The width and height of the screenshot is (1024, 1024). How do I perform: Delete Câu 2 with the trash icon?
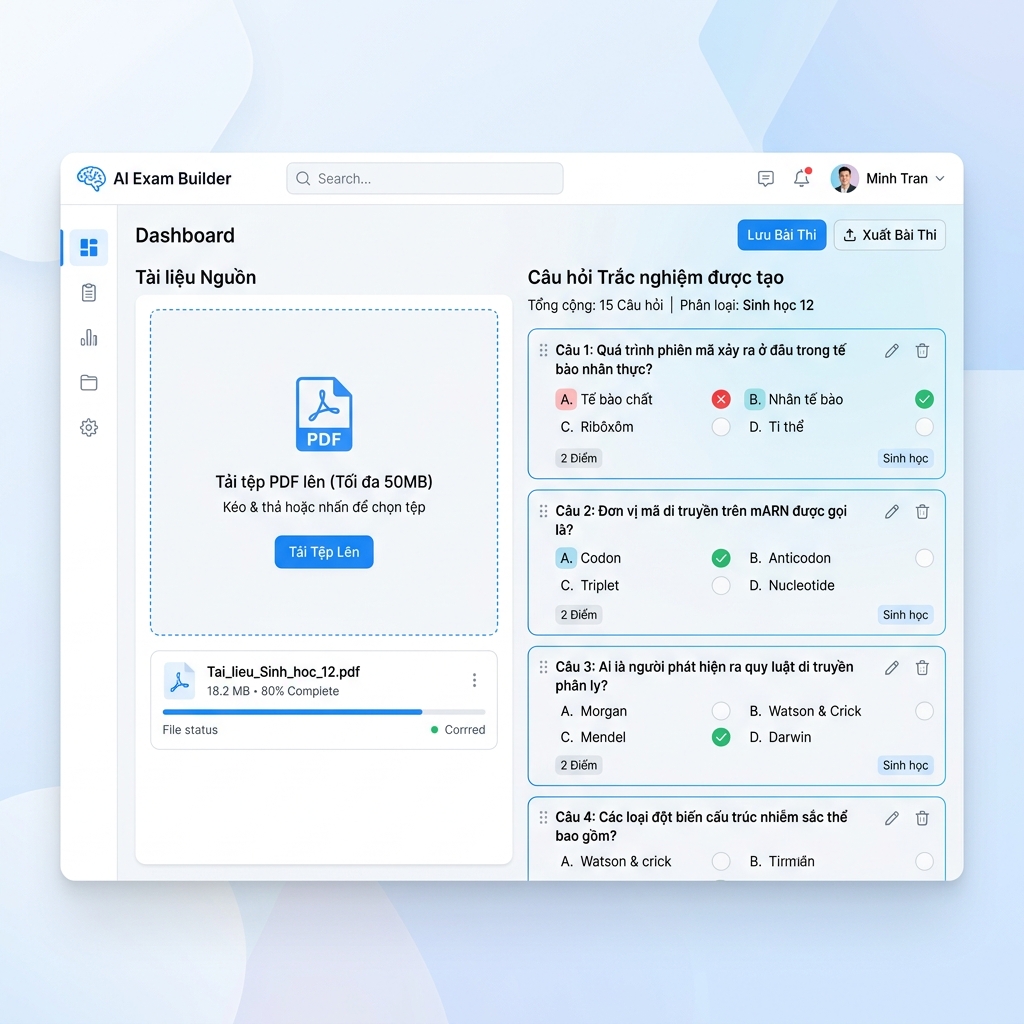[922, 511]
